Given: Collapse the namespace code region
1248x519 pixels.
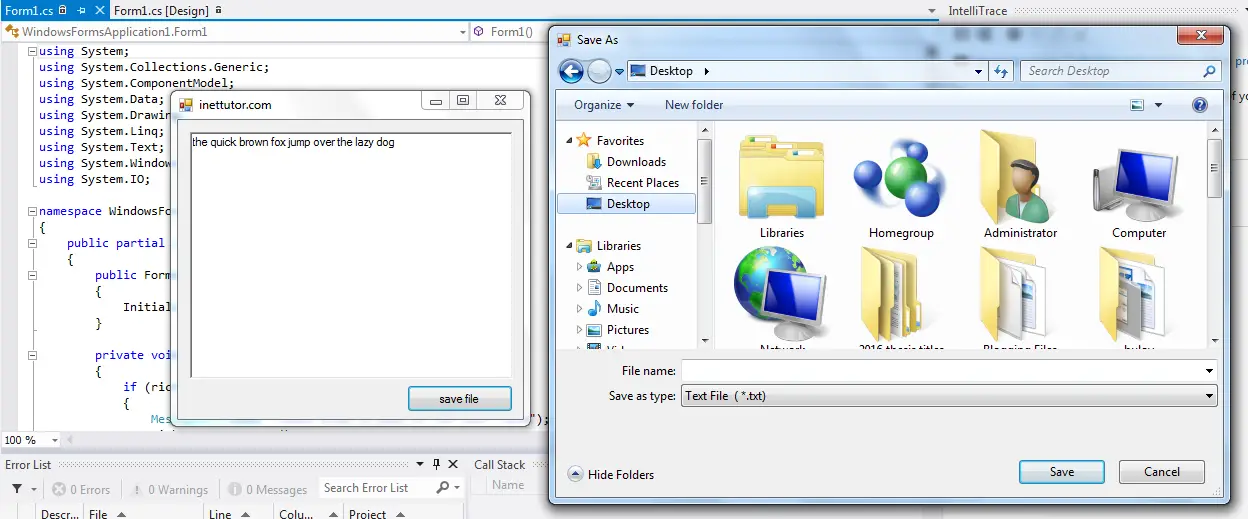Looking at the screenshot, I should [x=33, y=211].
